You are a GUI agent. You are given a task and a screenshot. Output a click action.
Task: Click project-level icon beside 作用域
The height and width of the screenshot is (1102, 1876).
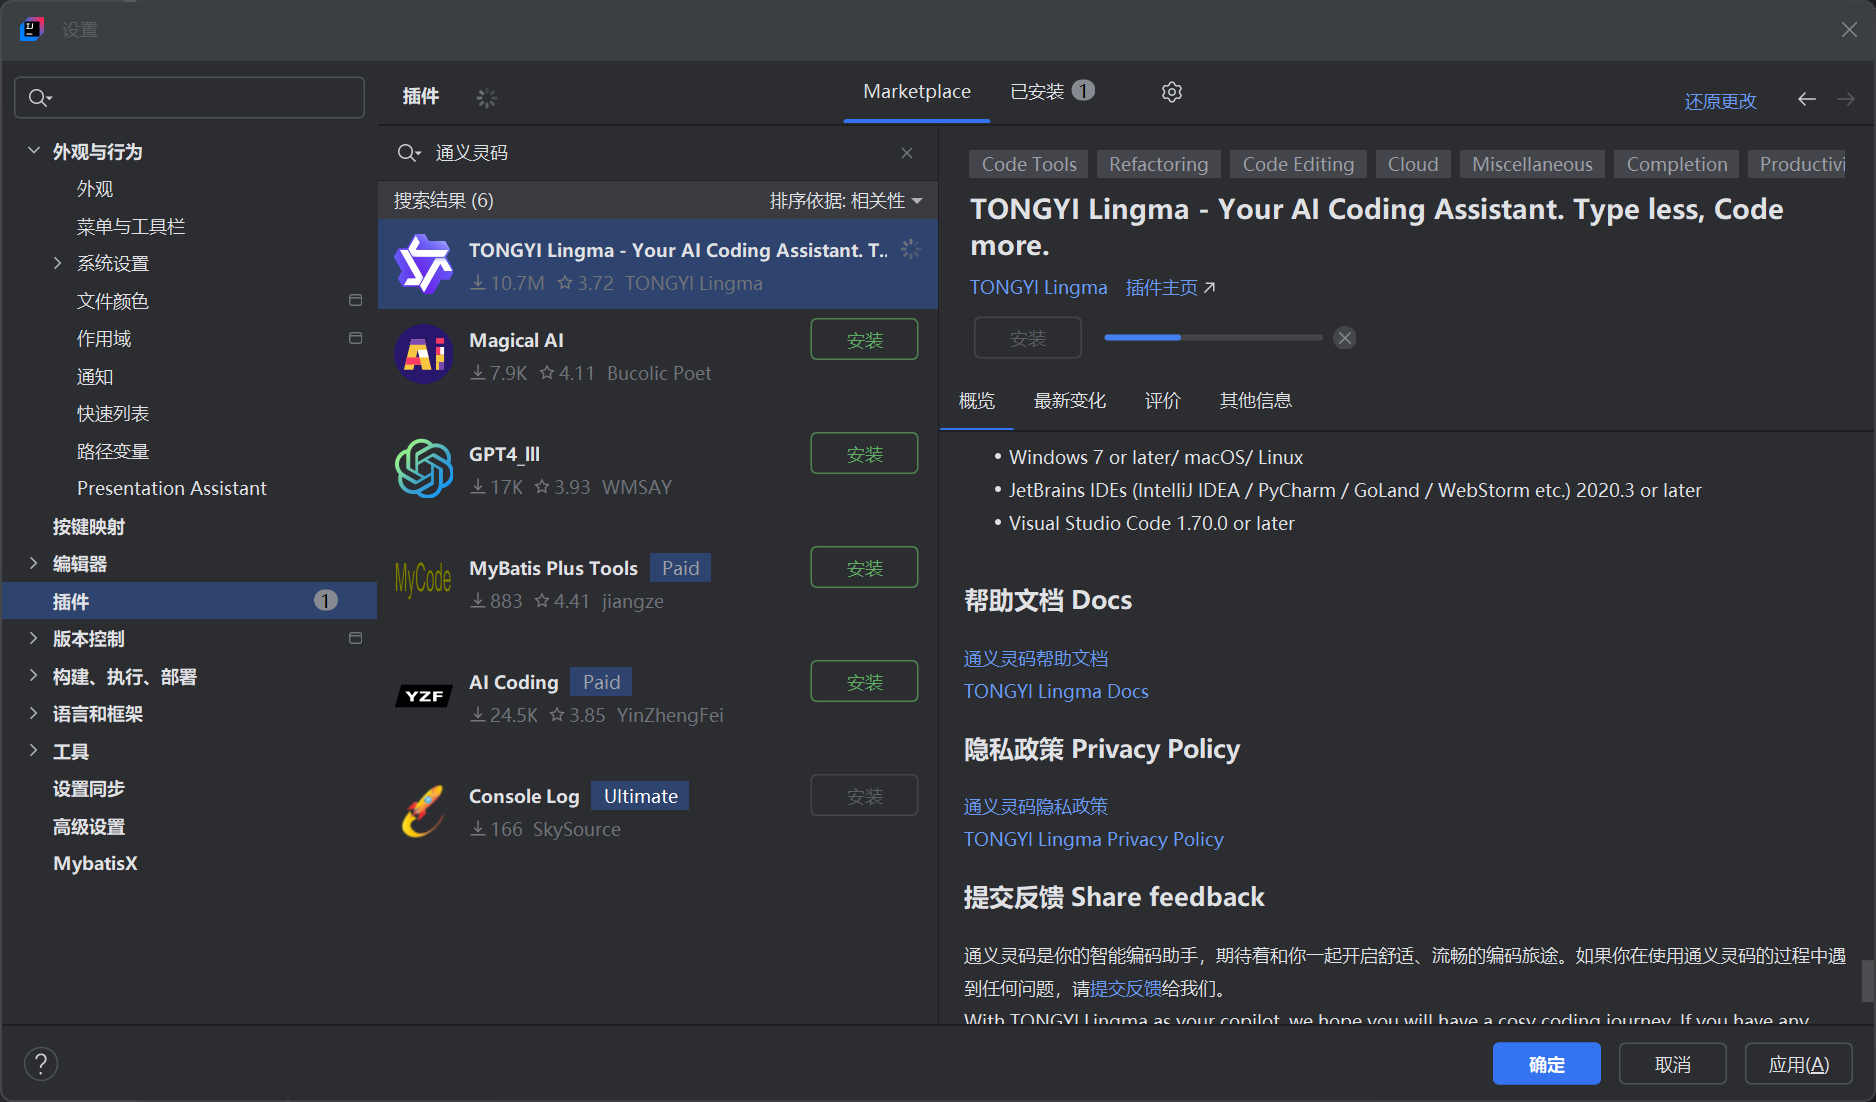coord(355,338)
